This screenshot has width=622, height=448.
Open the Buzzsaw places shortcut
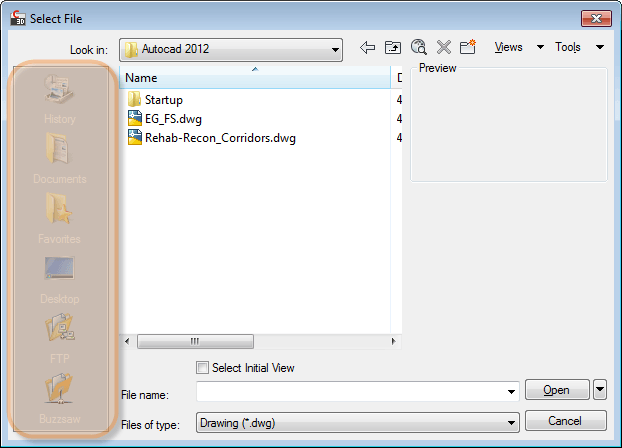tap(60, 398)
